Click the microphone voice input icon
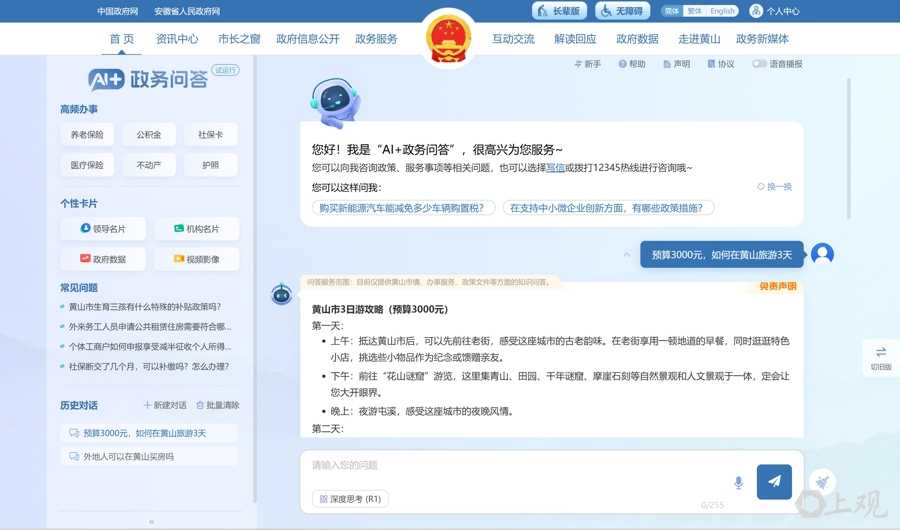900x530 pixels. click(x=739, y=483)
